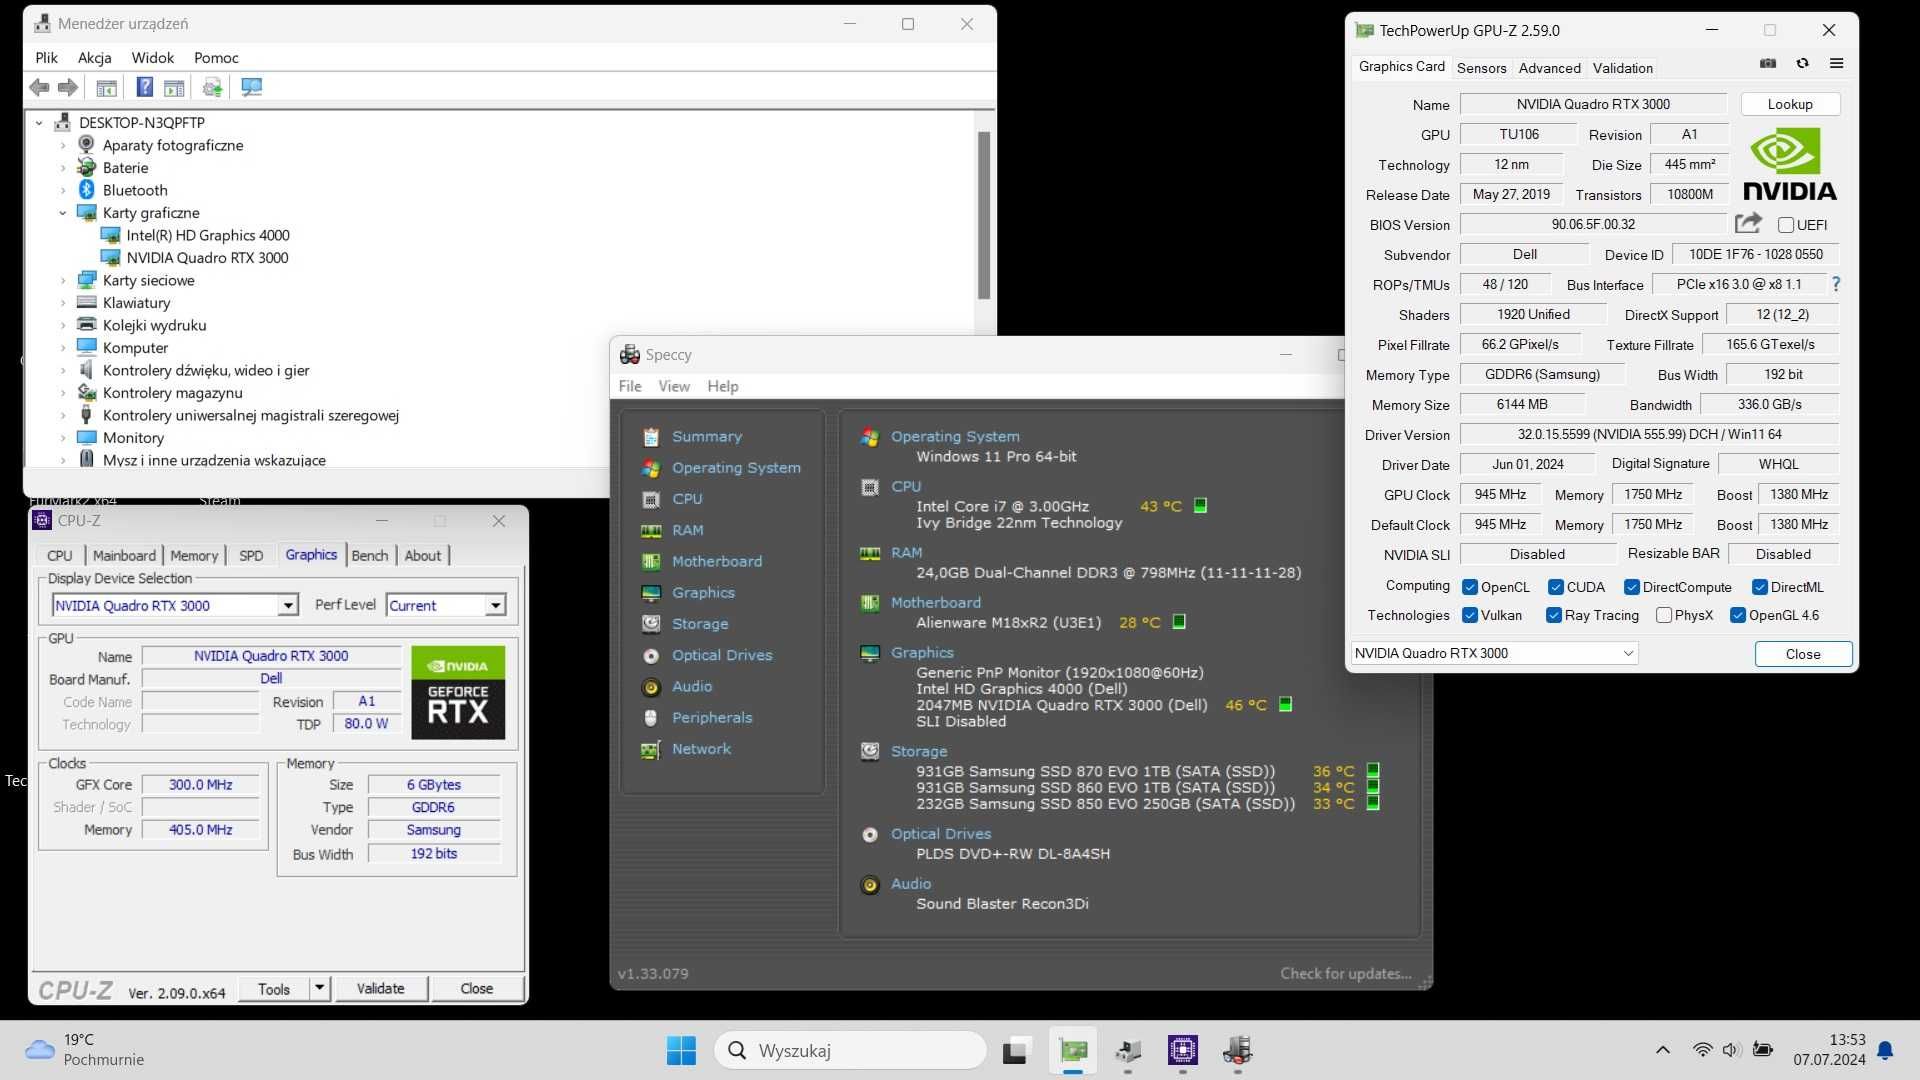Open the Perf Level dropdown in CPU-Z

click(x=446, y=605)
